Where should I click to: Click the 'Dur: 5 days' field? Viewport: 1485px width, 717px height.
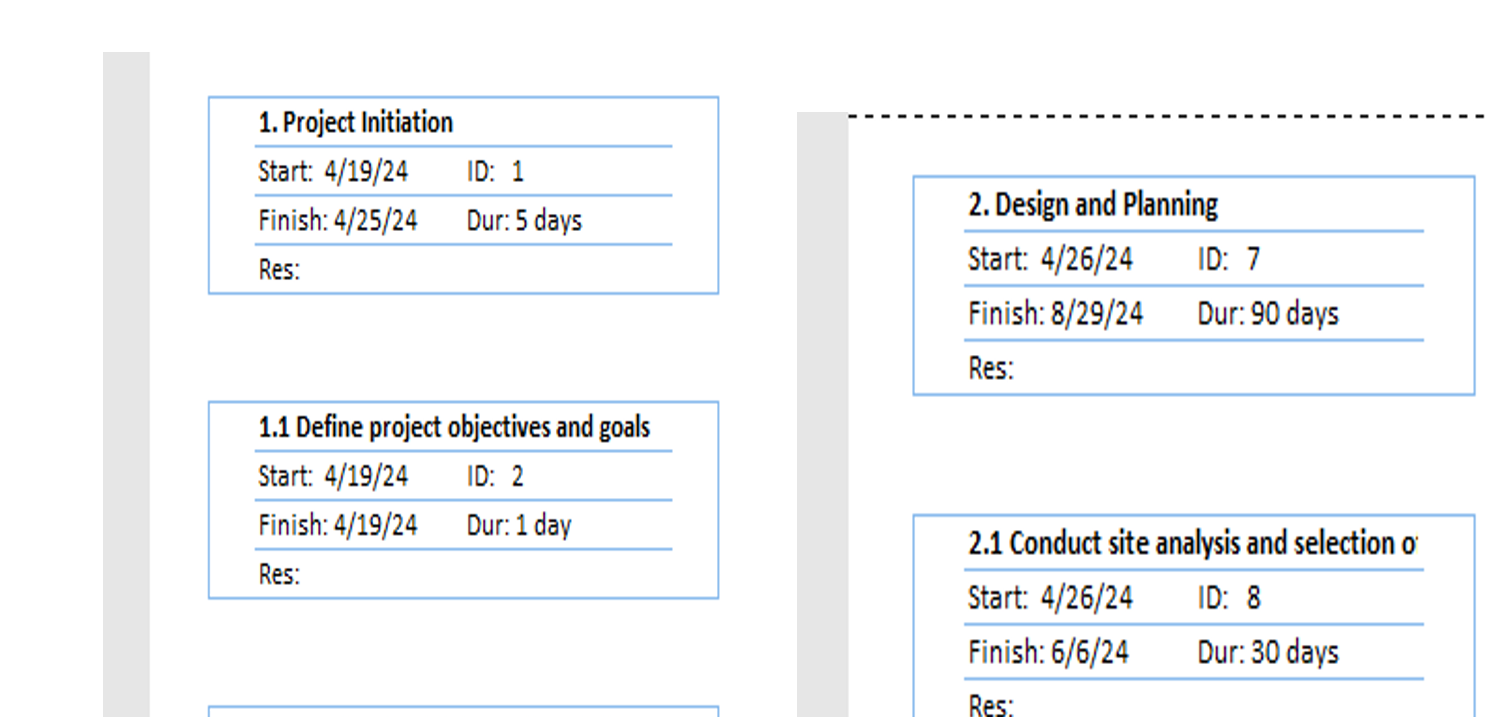coord(524,220)
